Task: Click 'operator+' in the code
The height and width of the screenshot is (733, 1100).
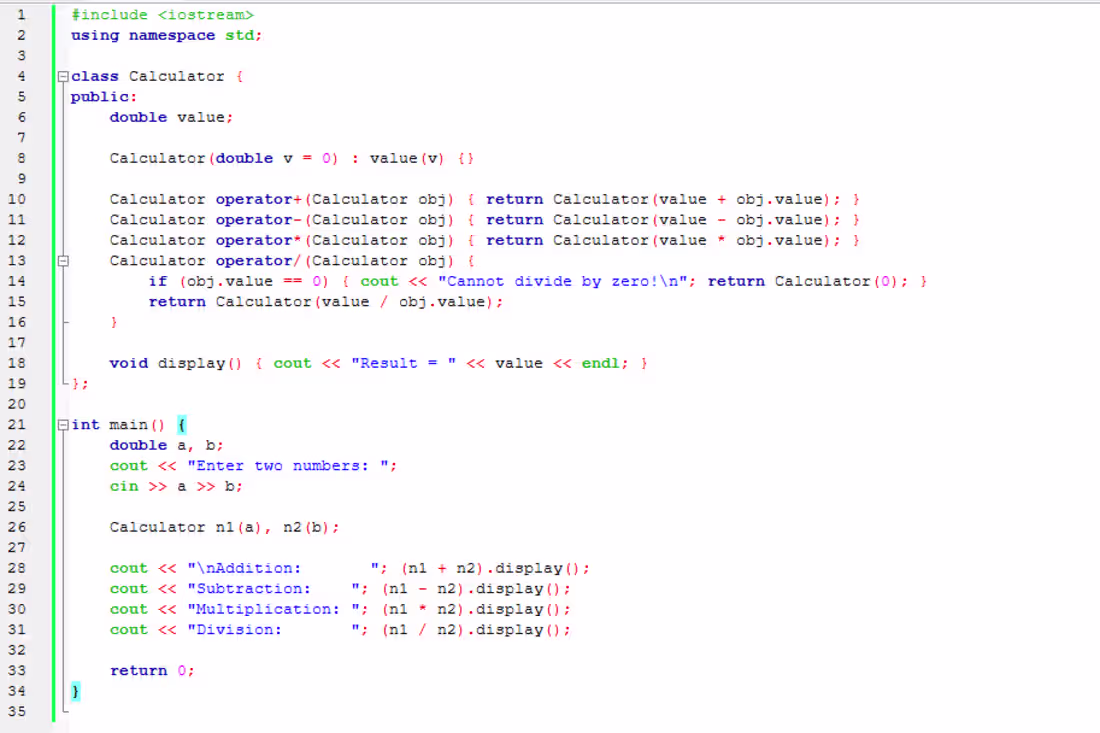Action: [259, 199]
